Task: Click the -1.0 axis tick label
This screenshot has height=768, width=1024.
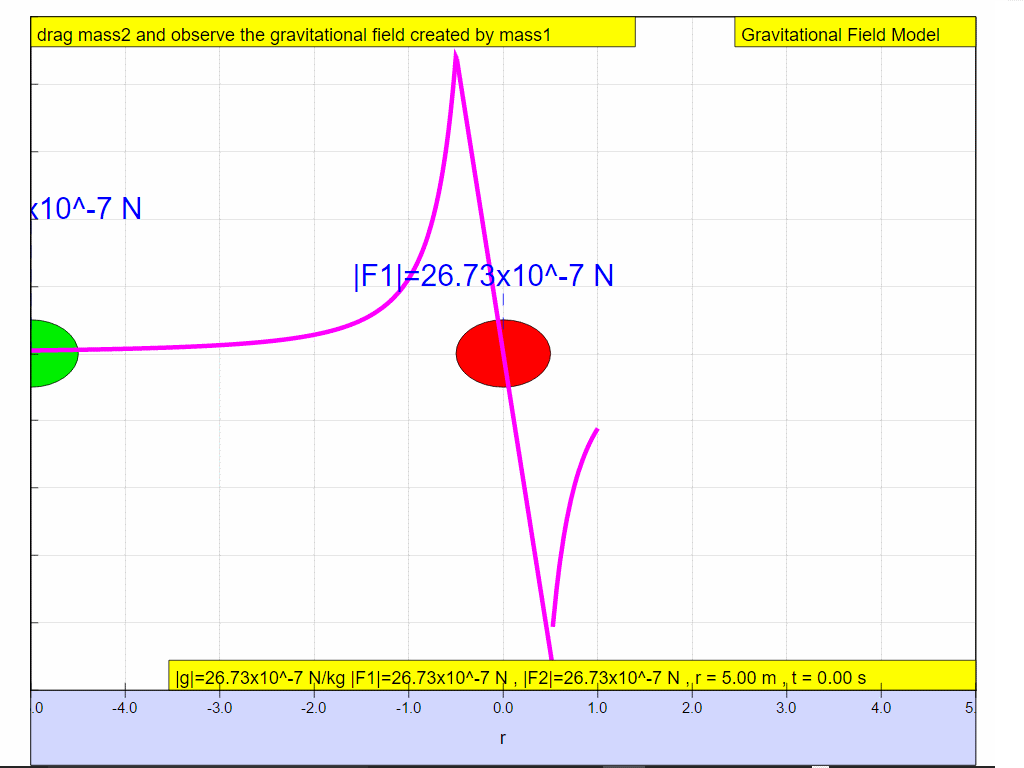Action: pyautogui.click(x=408, y=708)
